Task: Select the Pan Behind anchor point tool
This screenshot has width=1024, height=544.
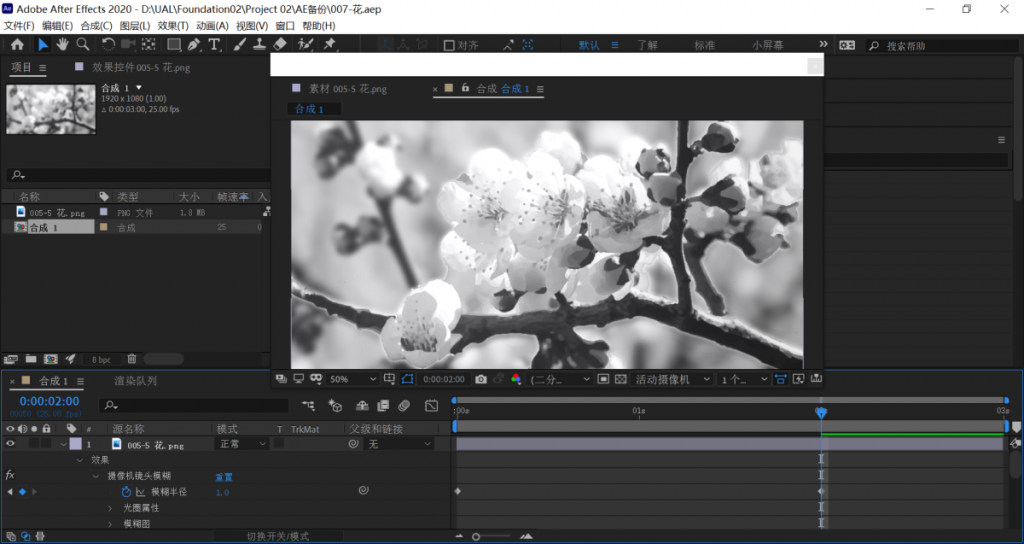Action: click(x=149, y=44)
